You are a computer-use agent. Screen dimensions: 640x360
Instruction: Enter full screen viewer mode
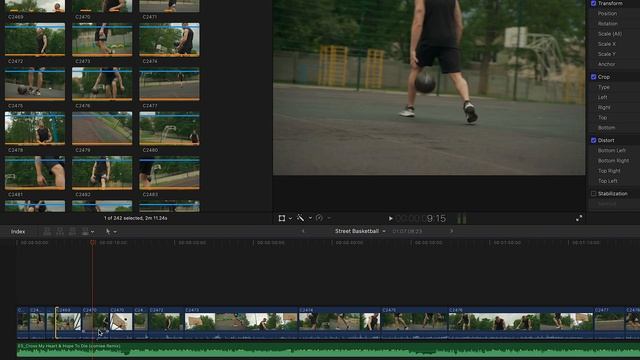[x=579, y=219]
